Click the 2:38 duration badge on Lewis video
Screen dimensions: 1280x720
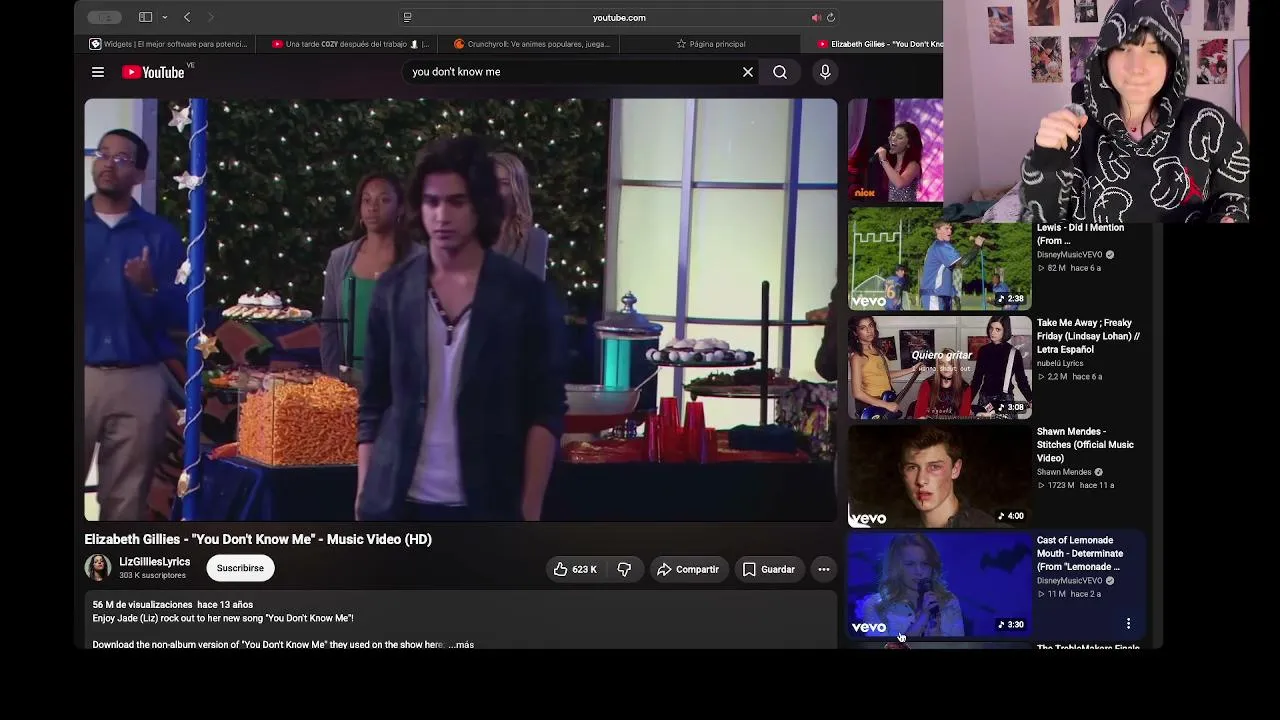1011,299
